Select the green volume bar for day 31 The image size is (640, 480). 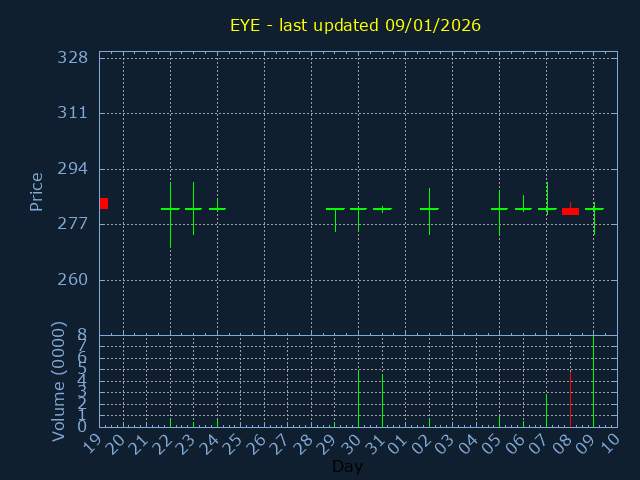click(382, 400)
